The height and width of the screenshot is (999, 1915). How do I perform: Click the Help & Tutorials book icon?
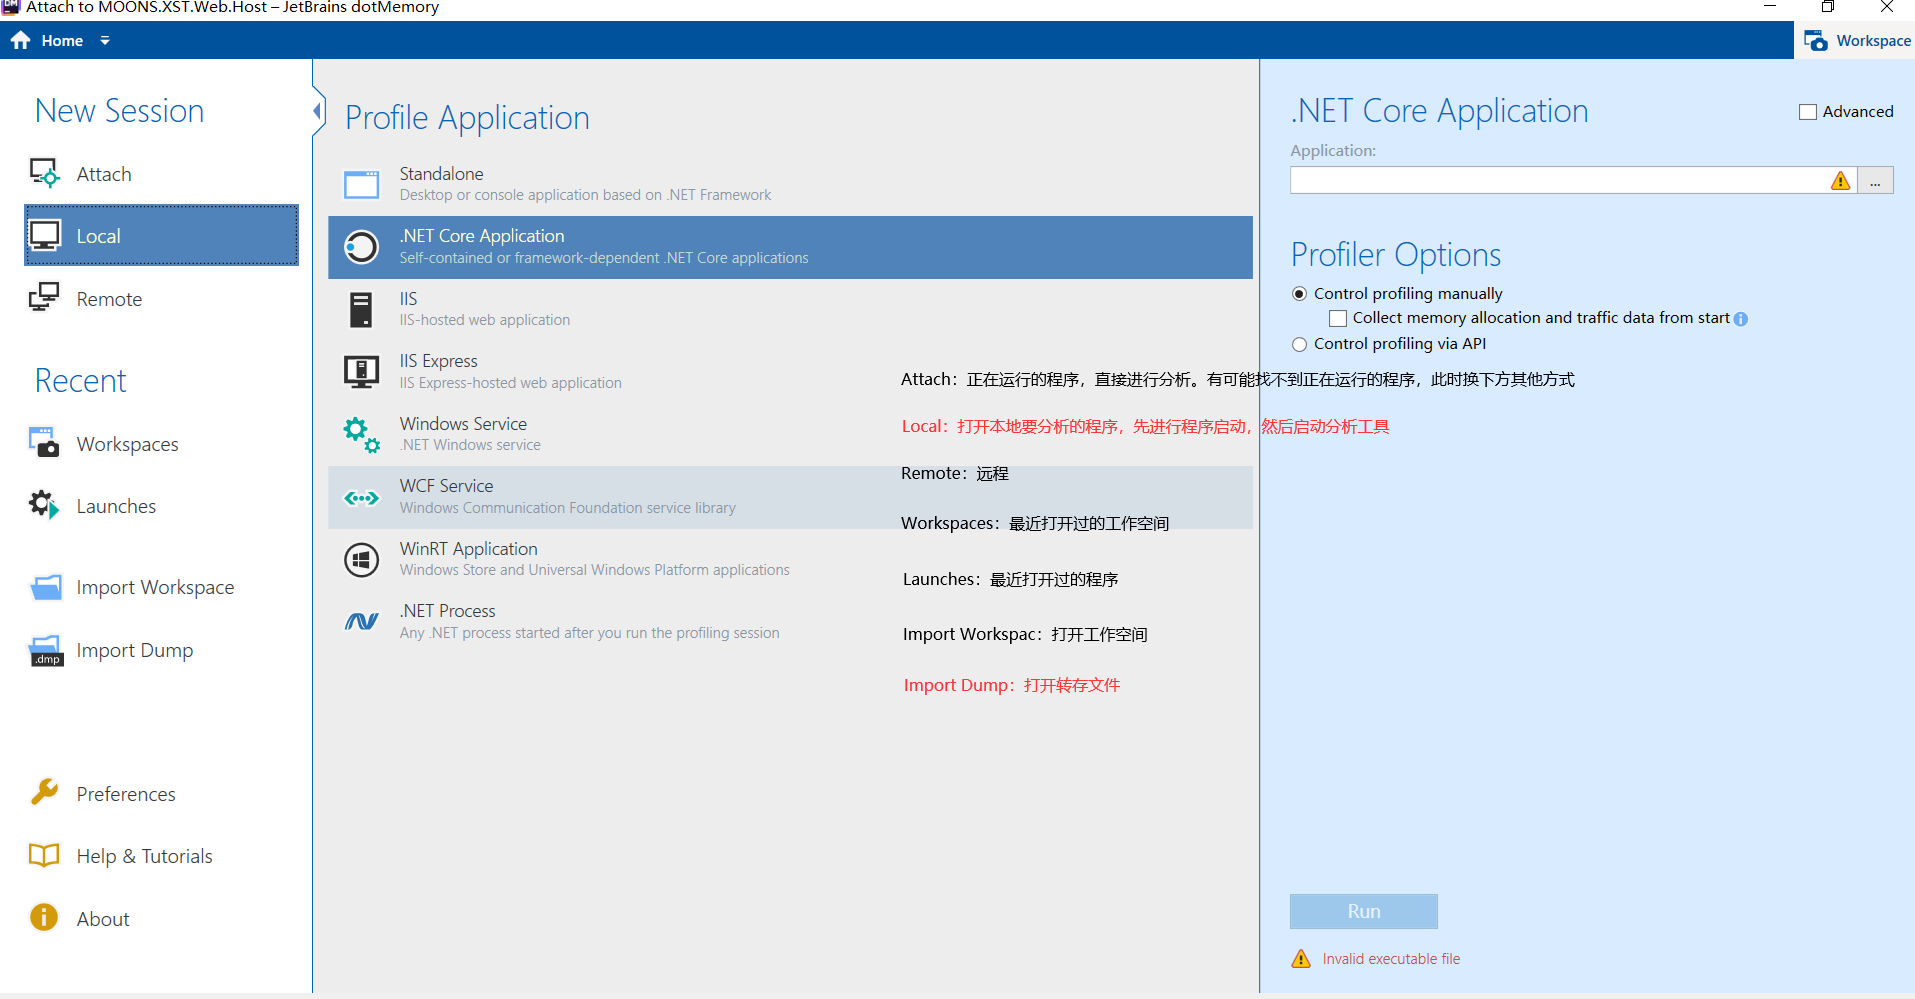44,855
